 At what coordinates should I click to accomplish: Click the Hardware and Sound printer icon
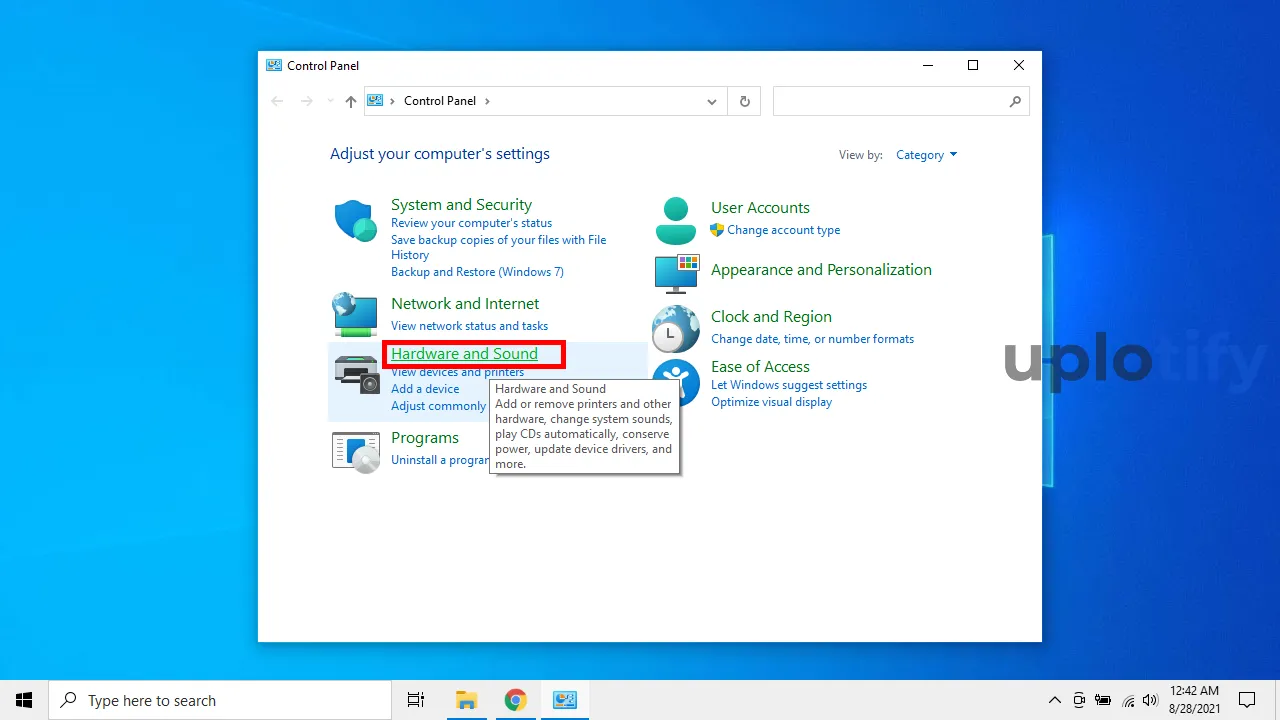pyautogui.click(x=355, y=374)
